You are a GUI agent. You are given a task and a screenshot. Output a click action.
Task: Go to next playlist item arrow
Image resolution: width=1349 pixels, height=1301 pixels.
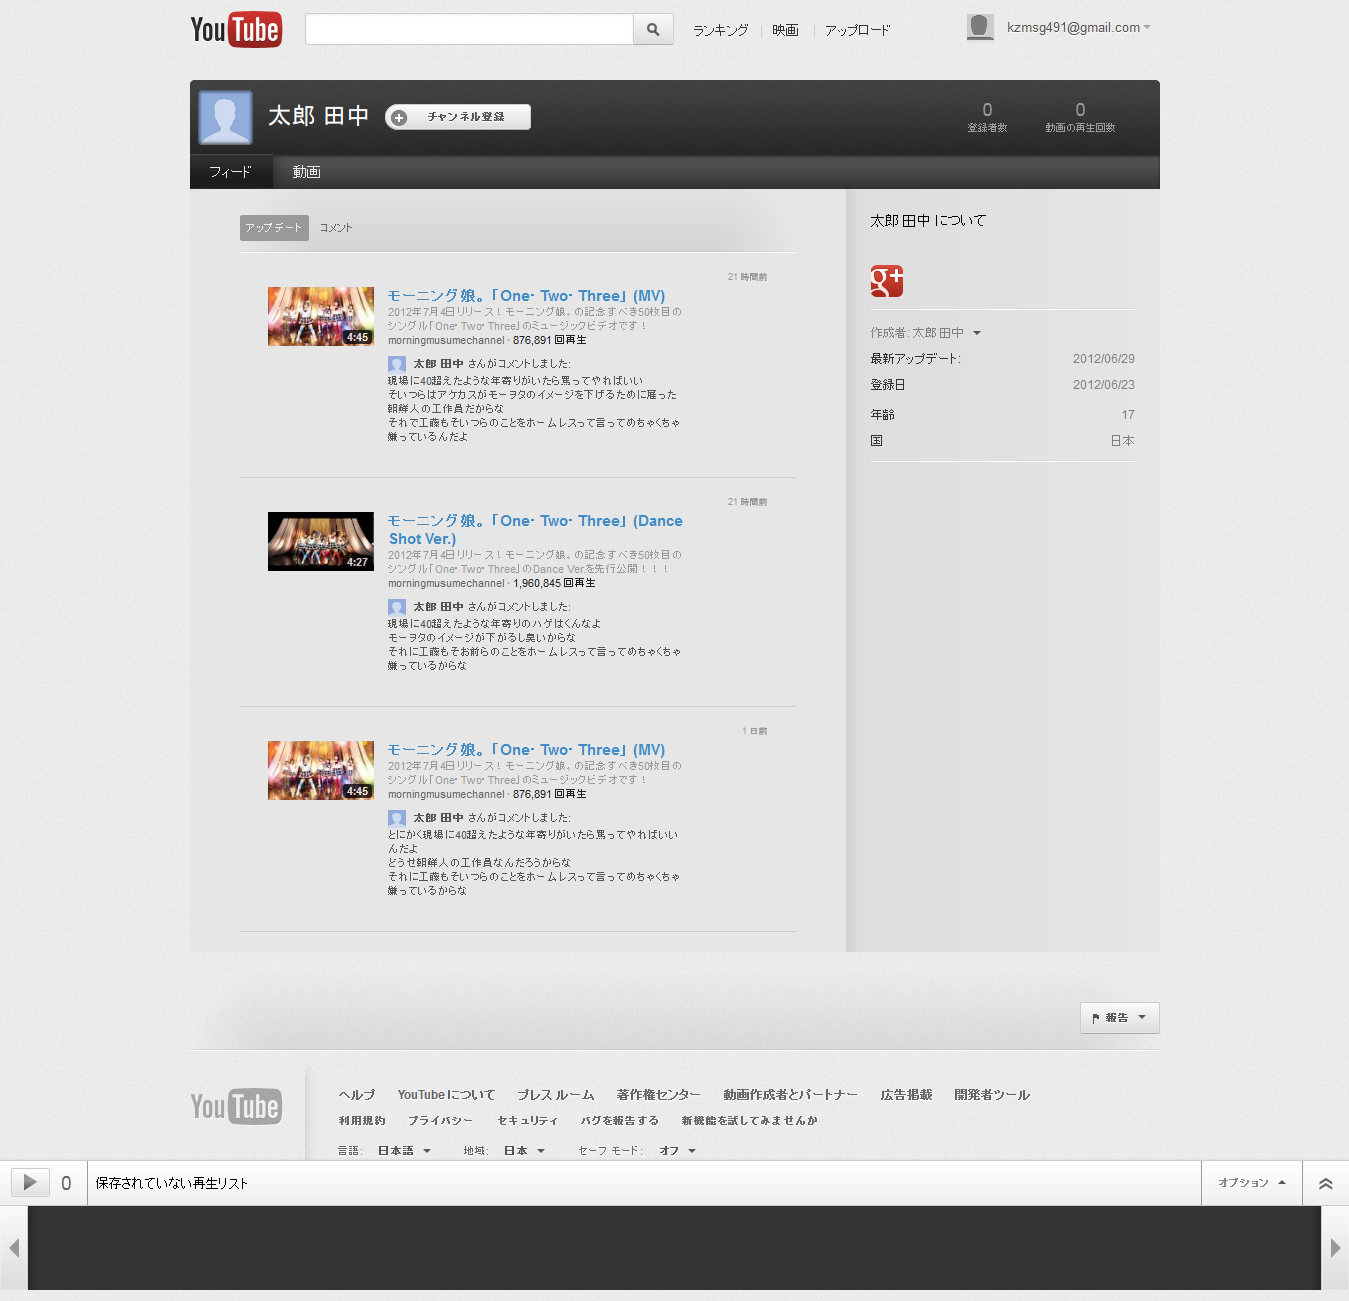click(1335, 1248)
